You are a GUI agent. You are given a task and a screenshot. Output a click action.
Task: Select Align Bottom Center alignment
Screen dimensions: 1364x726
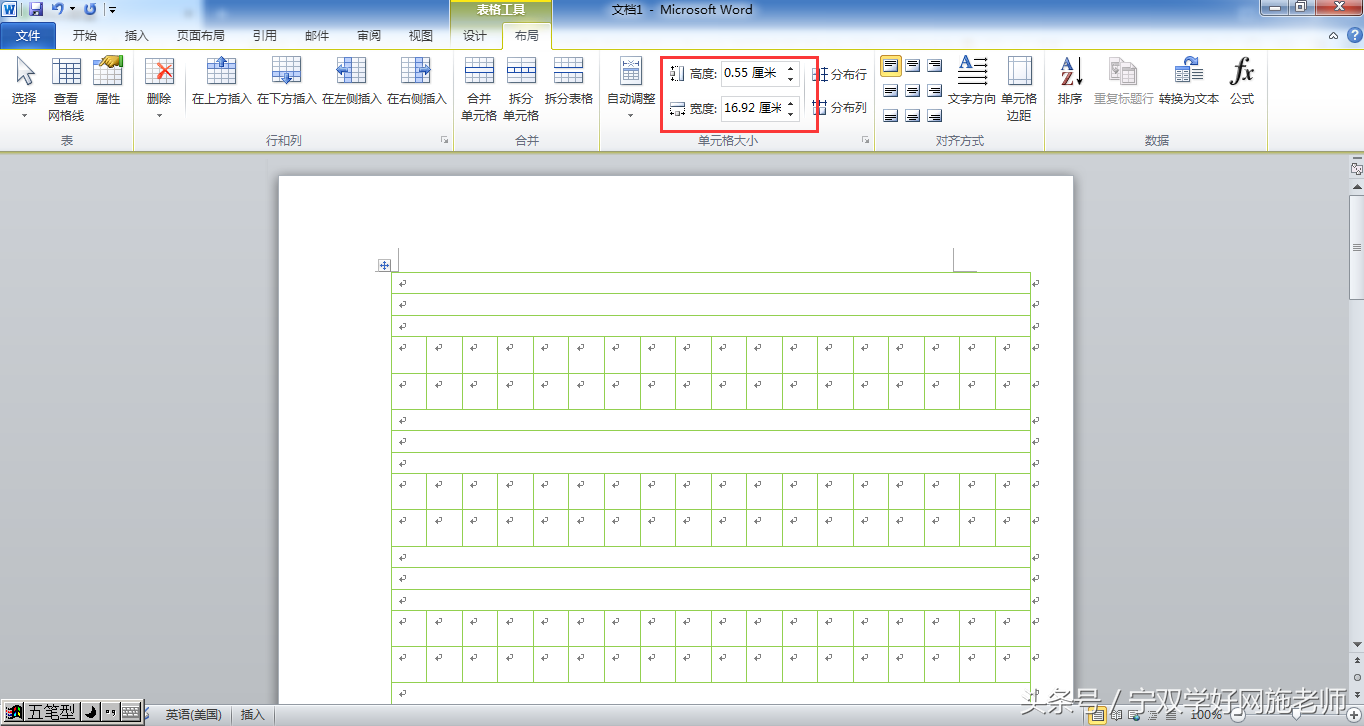click(x=912, y=116)
